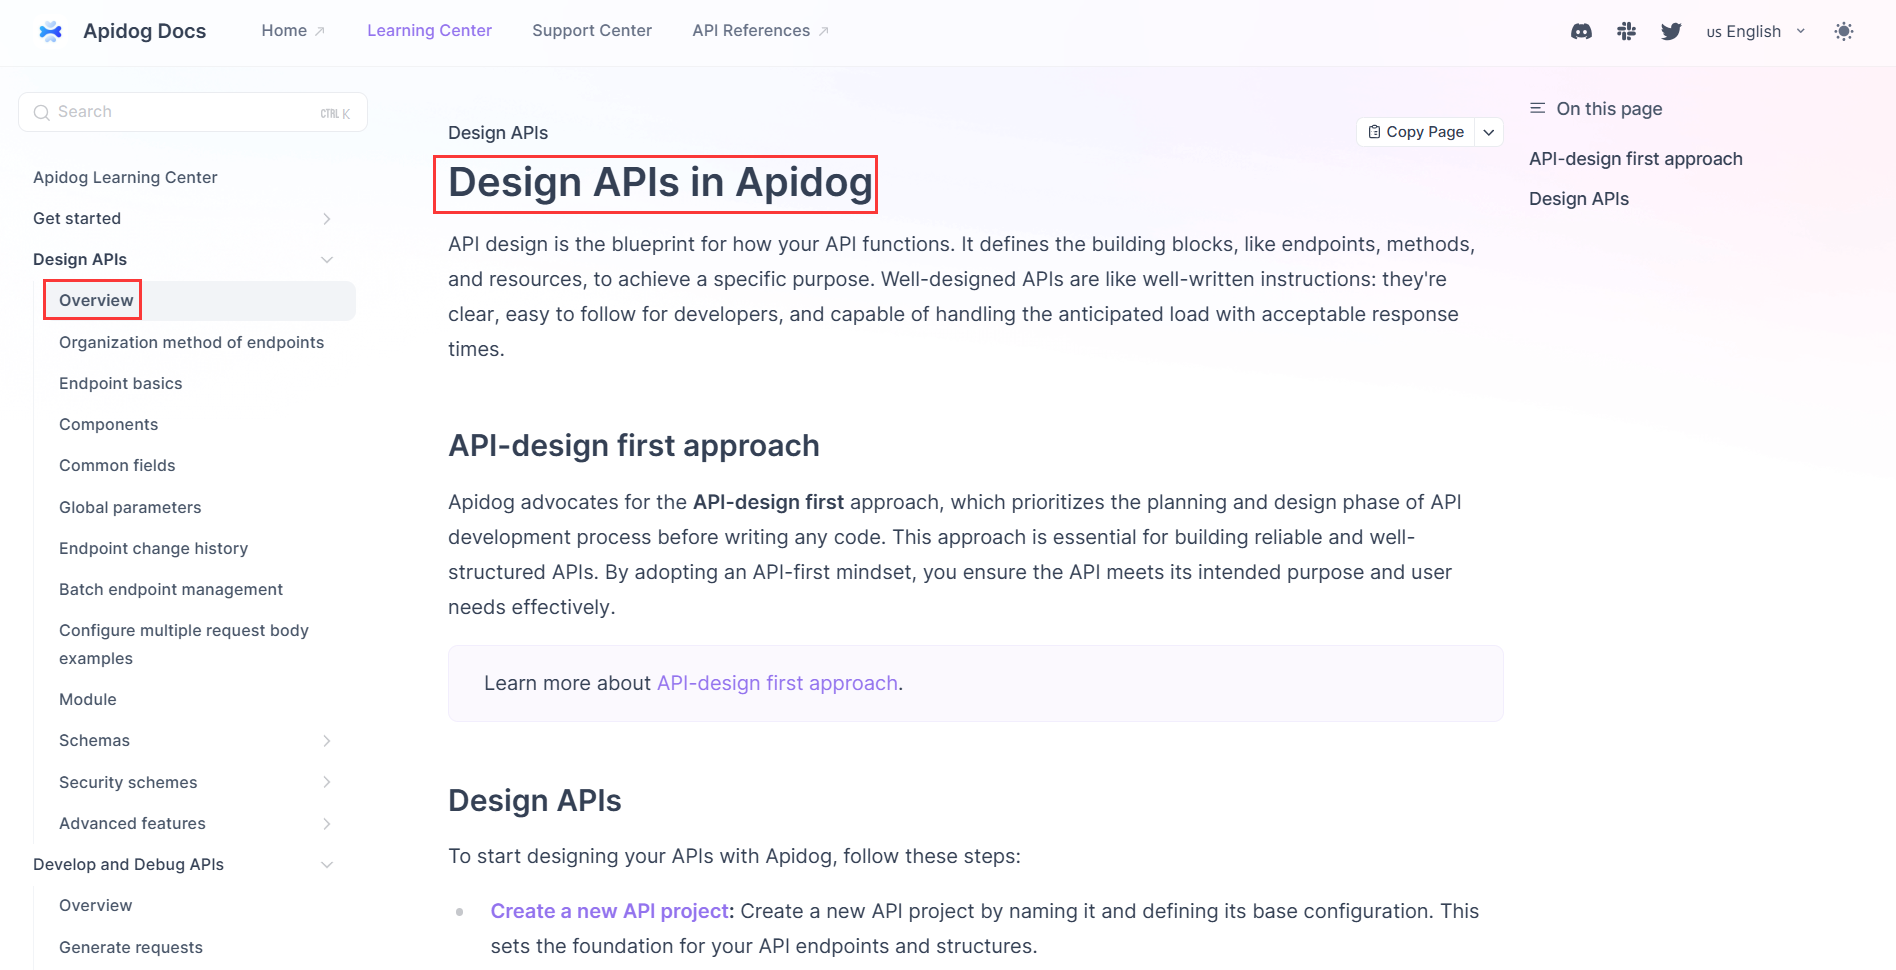Expand the Security schemes chevron
Image resolution: width=1896 pixels, height=970 pixels.
pyautogui.click(x=327, y=782)
